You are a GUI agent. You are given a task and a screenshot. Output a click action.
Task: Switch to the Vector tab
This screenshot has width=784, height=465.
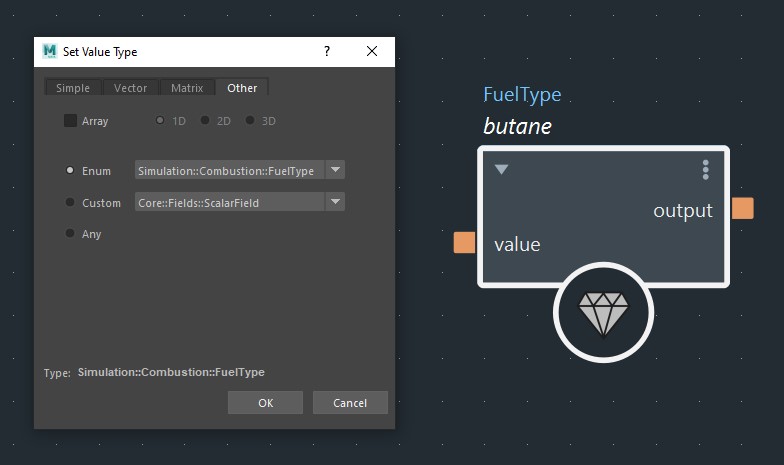(x=130, y=88)
